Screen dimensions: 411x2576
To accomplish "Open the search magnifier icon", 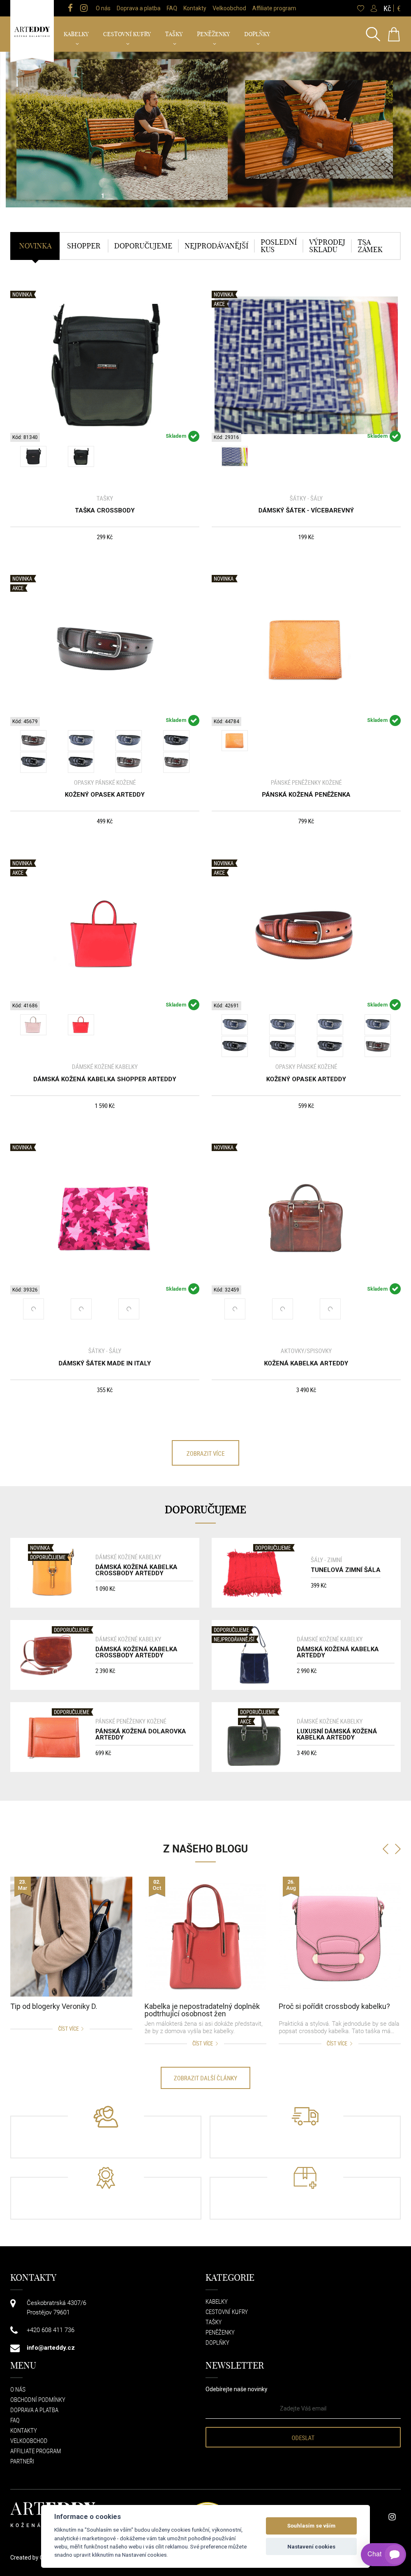I will click(x=372, y=34).
